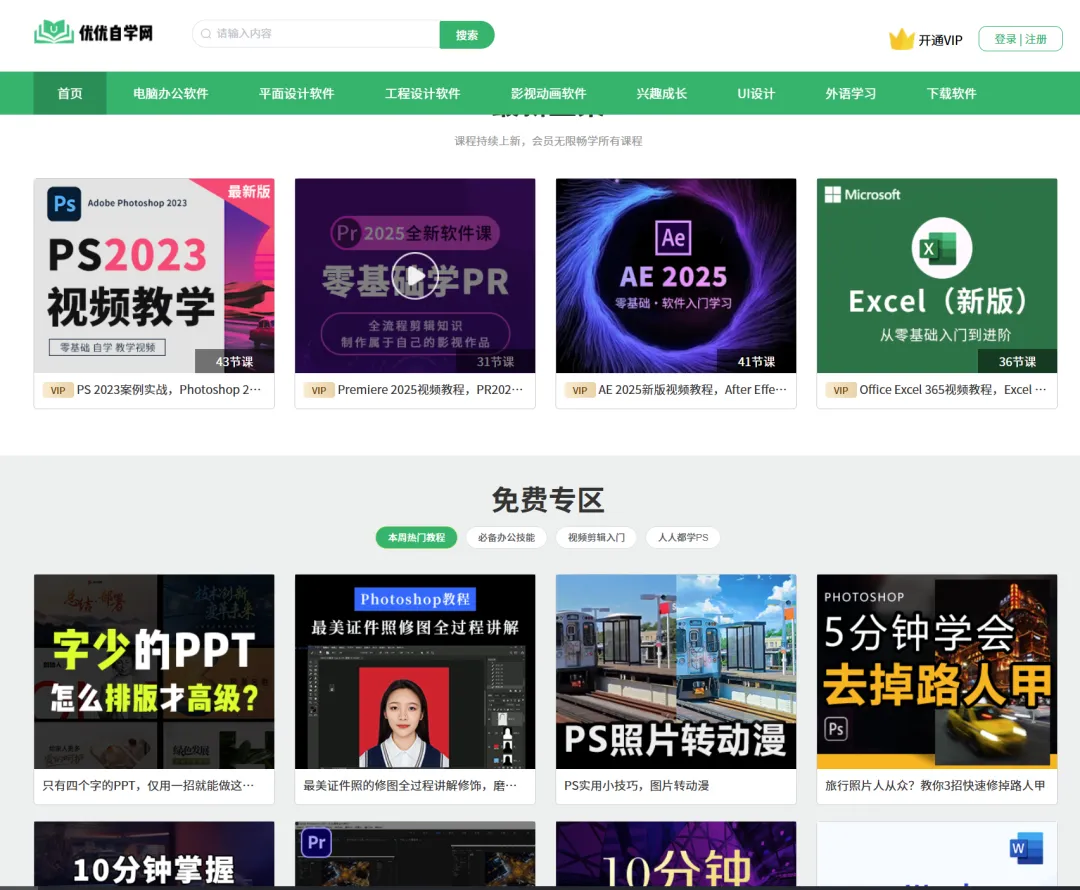The image size is (1080, 890).
Task: Click the VIP badge on PS 2023 course
Action: click(58, 391)
